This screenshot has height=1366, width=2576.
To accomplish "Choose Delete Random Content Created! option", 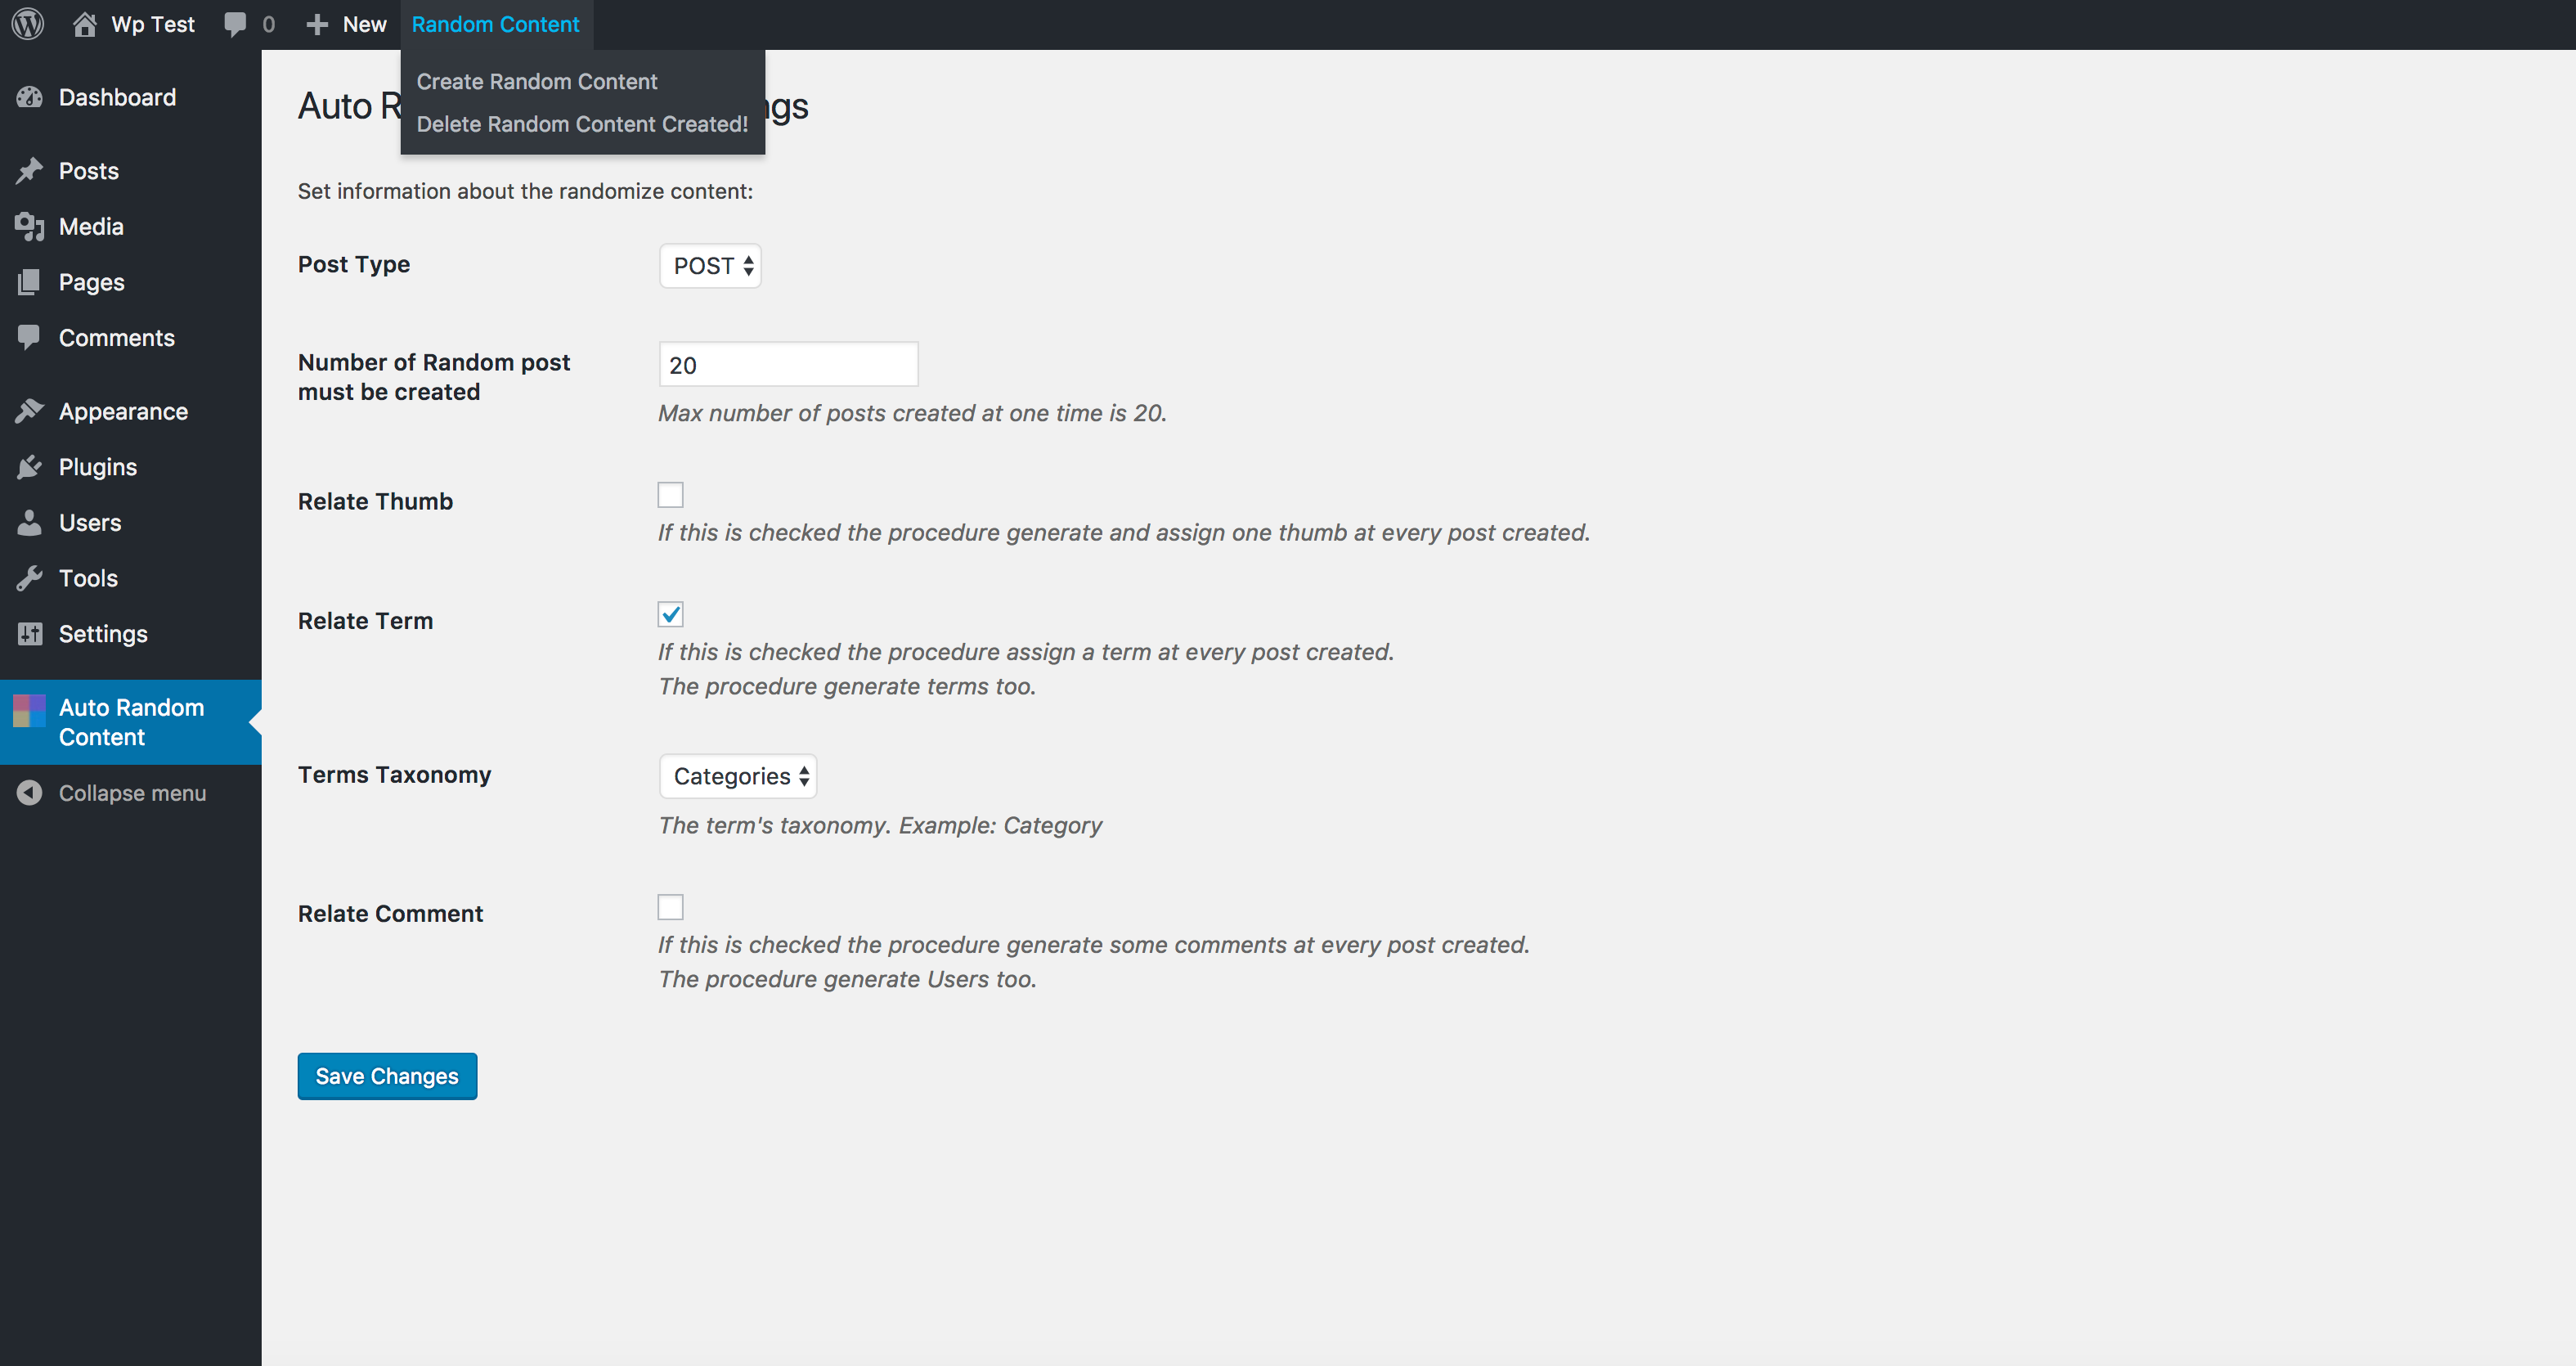I will pyautogui.click(x=582, y=124).
